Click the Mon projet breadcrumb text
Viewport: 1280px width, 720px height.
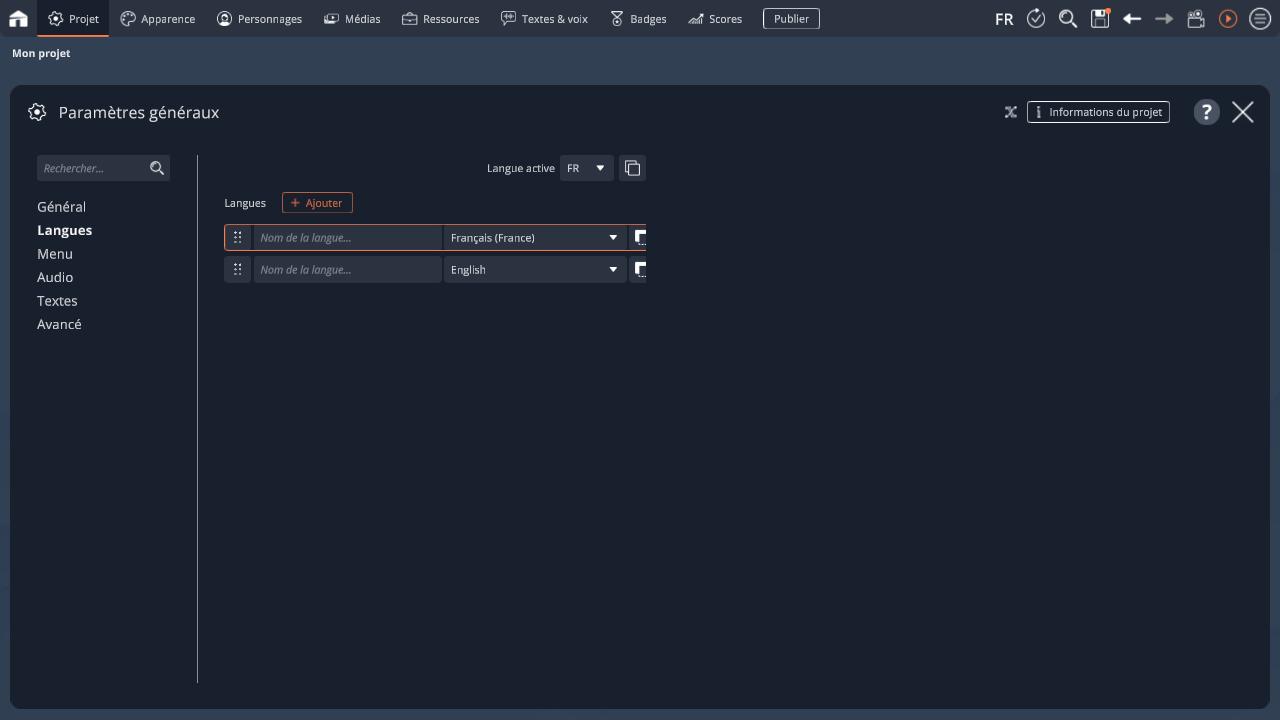(41, 53)
